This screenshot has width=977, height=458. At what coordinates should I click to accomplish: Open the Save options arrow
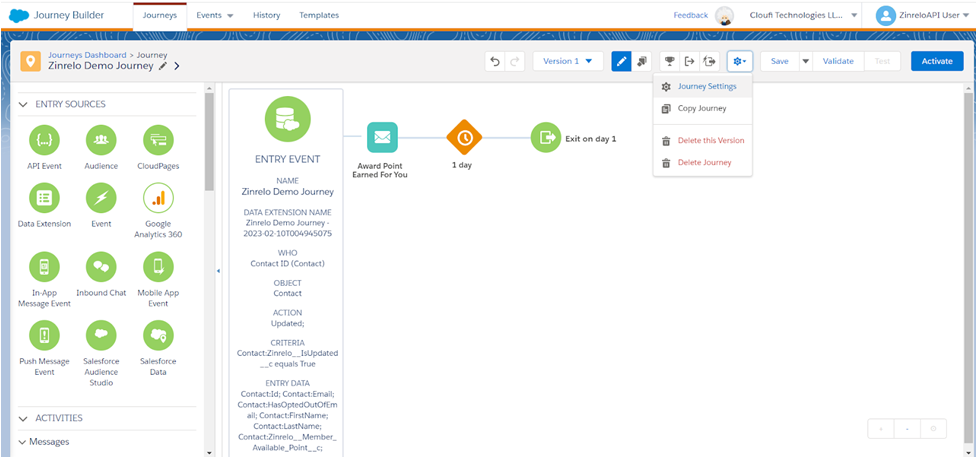[x=806, y=61]
